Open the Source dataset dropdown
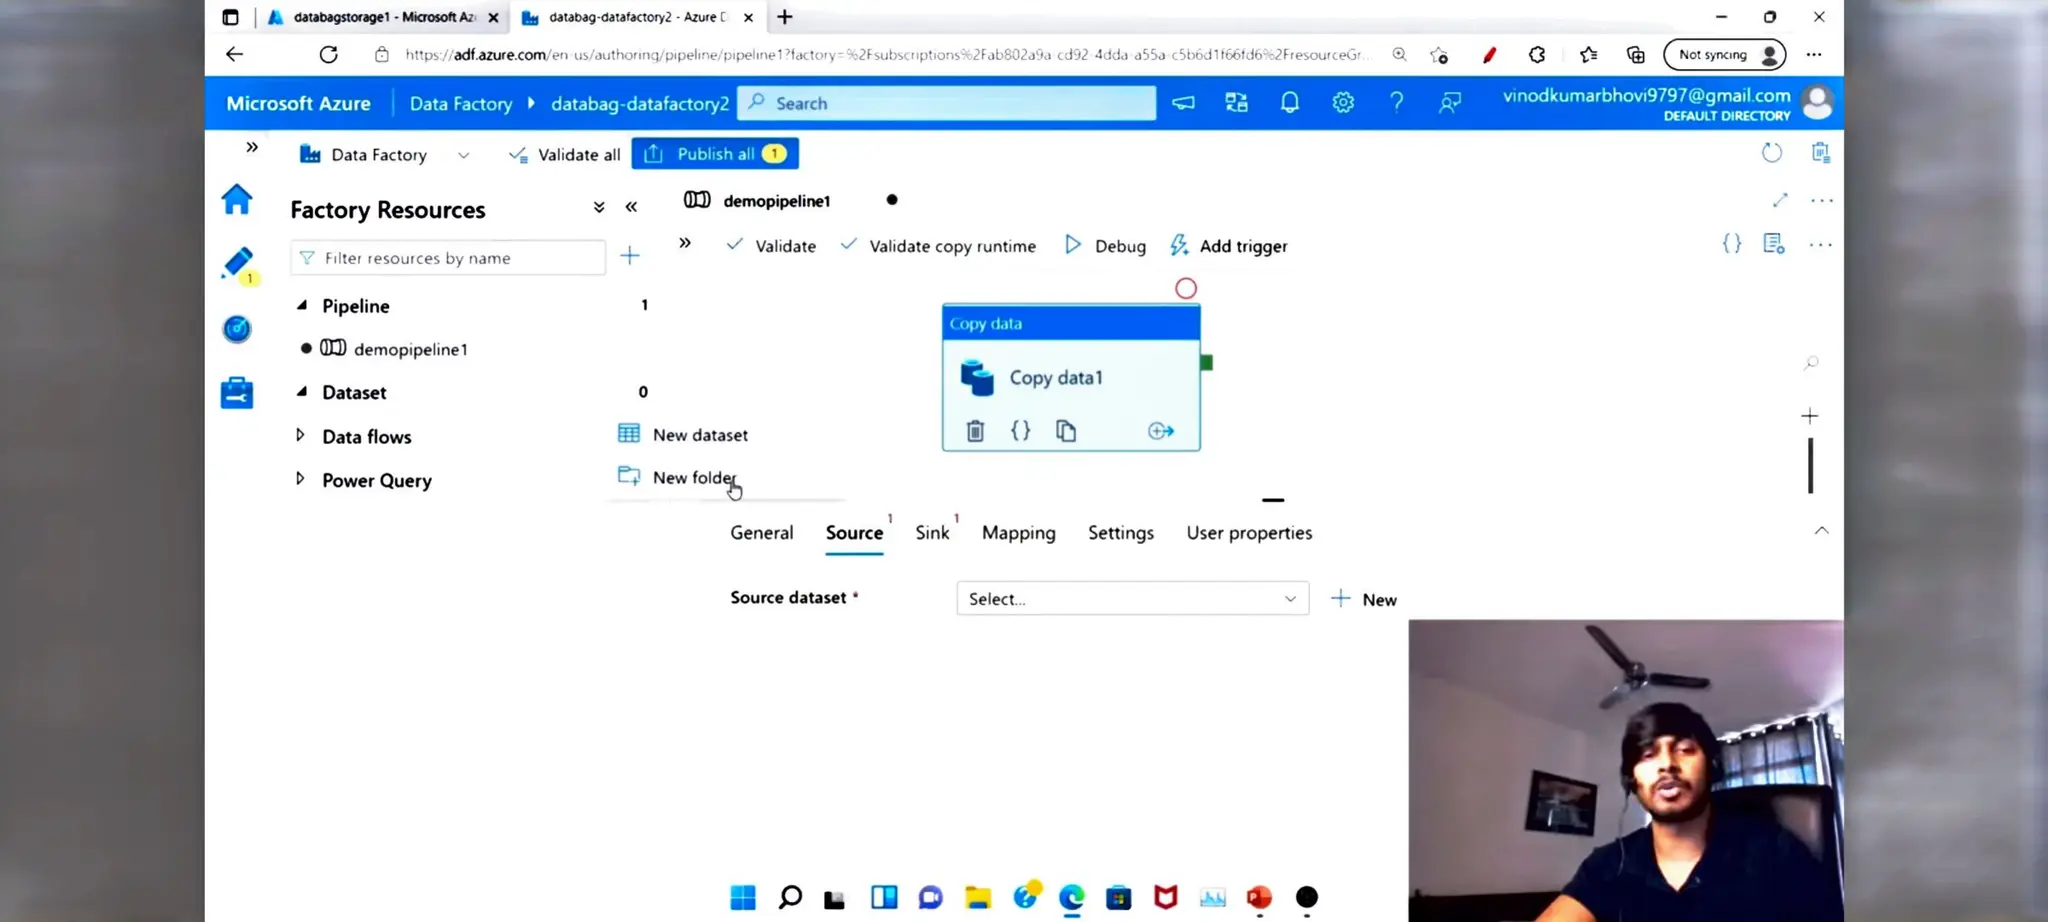 [x=1132, y=598]
